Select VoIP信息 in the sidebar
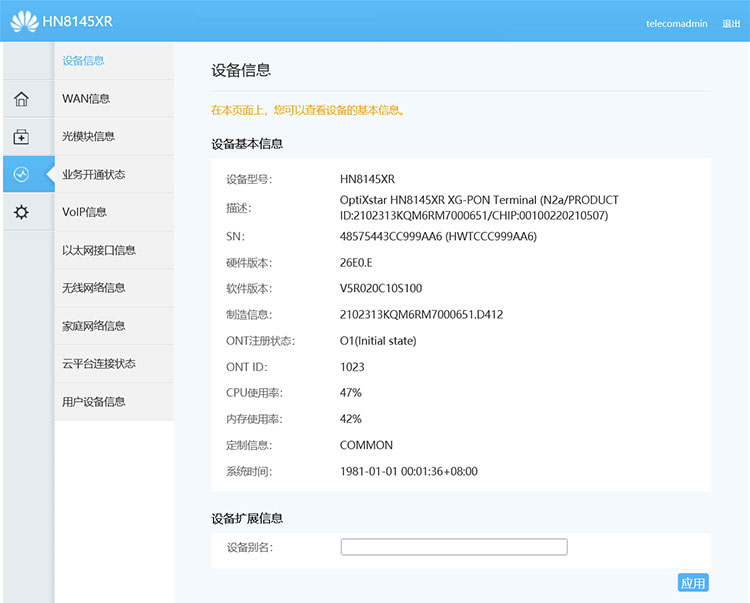 click(84, 212)
